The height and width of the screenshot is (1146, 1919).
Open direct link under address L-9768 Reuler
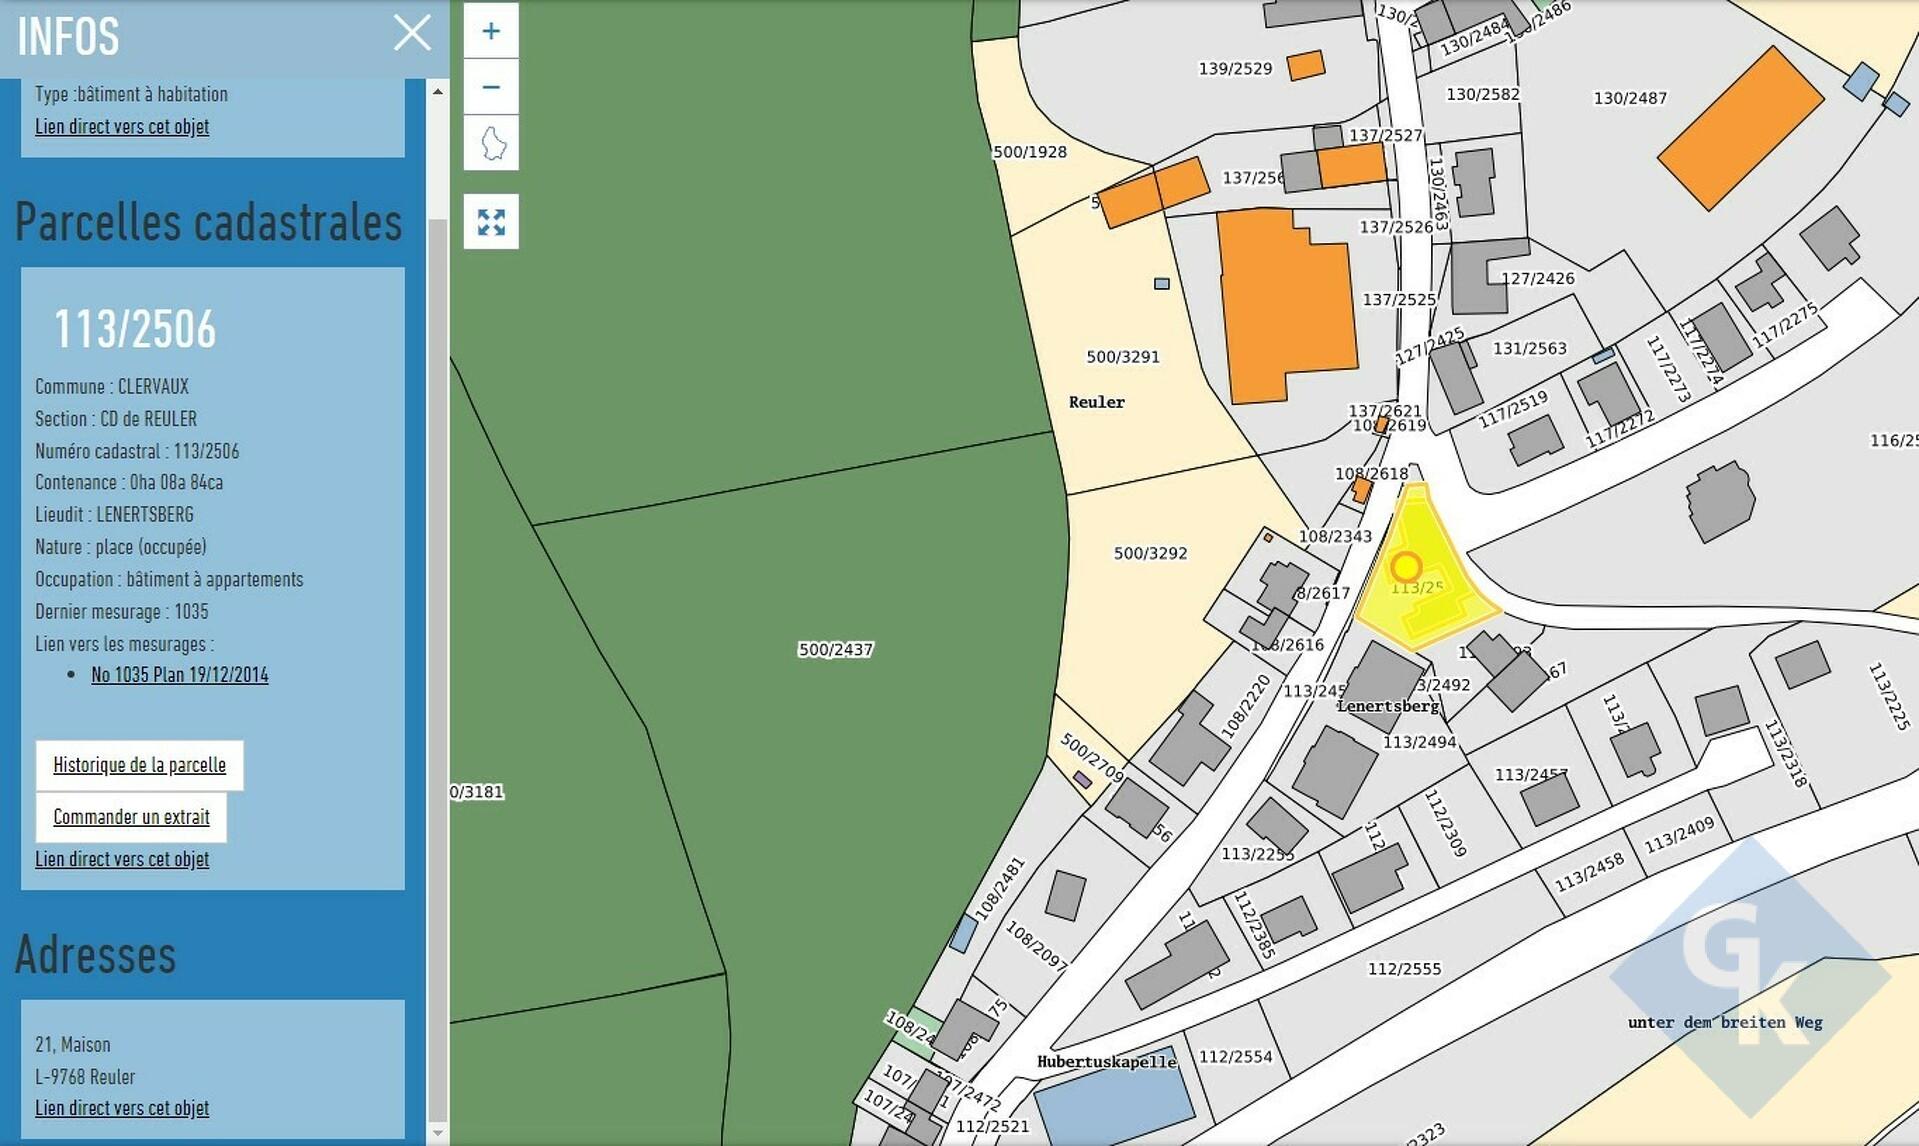point(122,1108)
